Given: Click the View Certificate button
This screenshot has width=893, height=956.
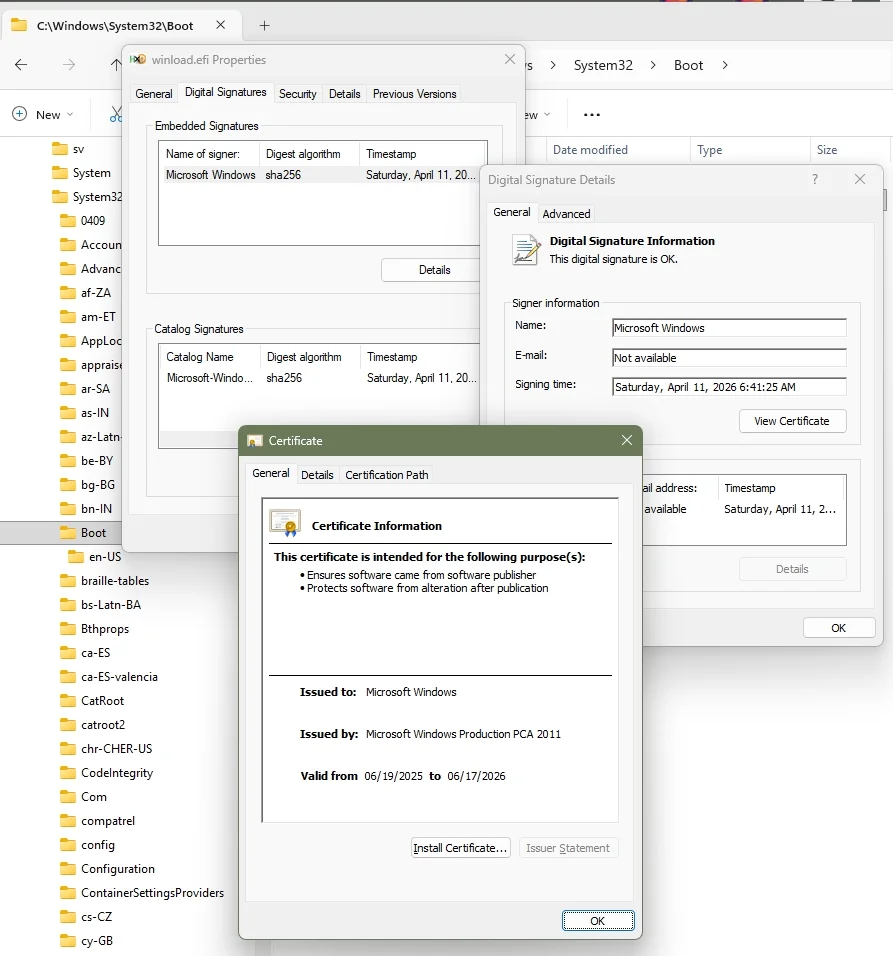Looking at the screenshot, I should pos(792,421).
